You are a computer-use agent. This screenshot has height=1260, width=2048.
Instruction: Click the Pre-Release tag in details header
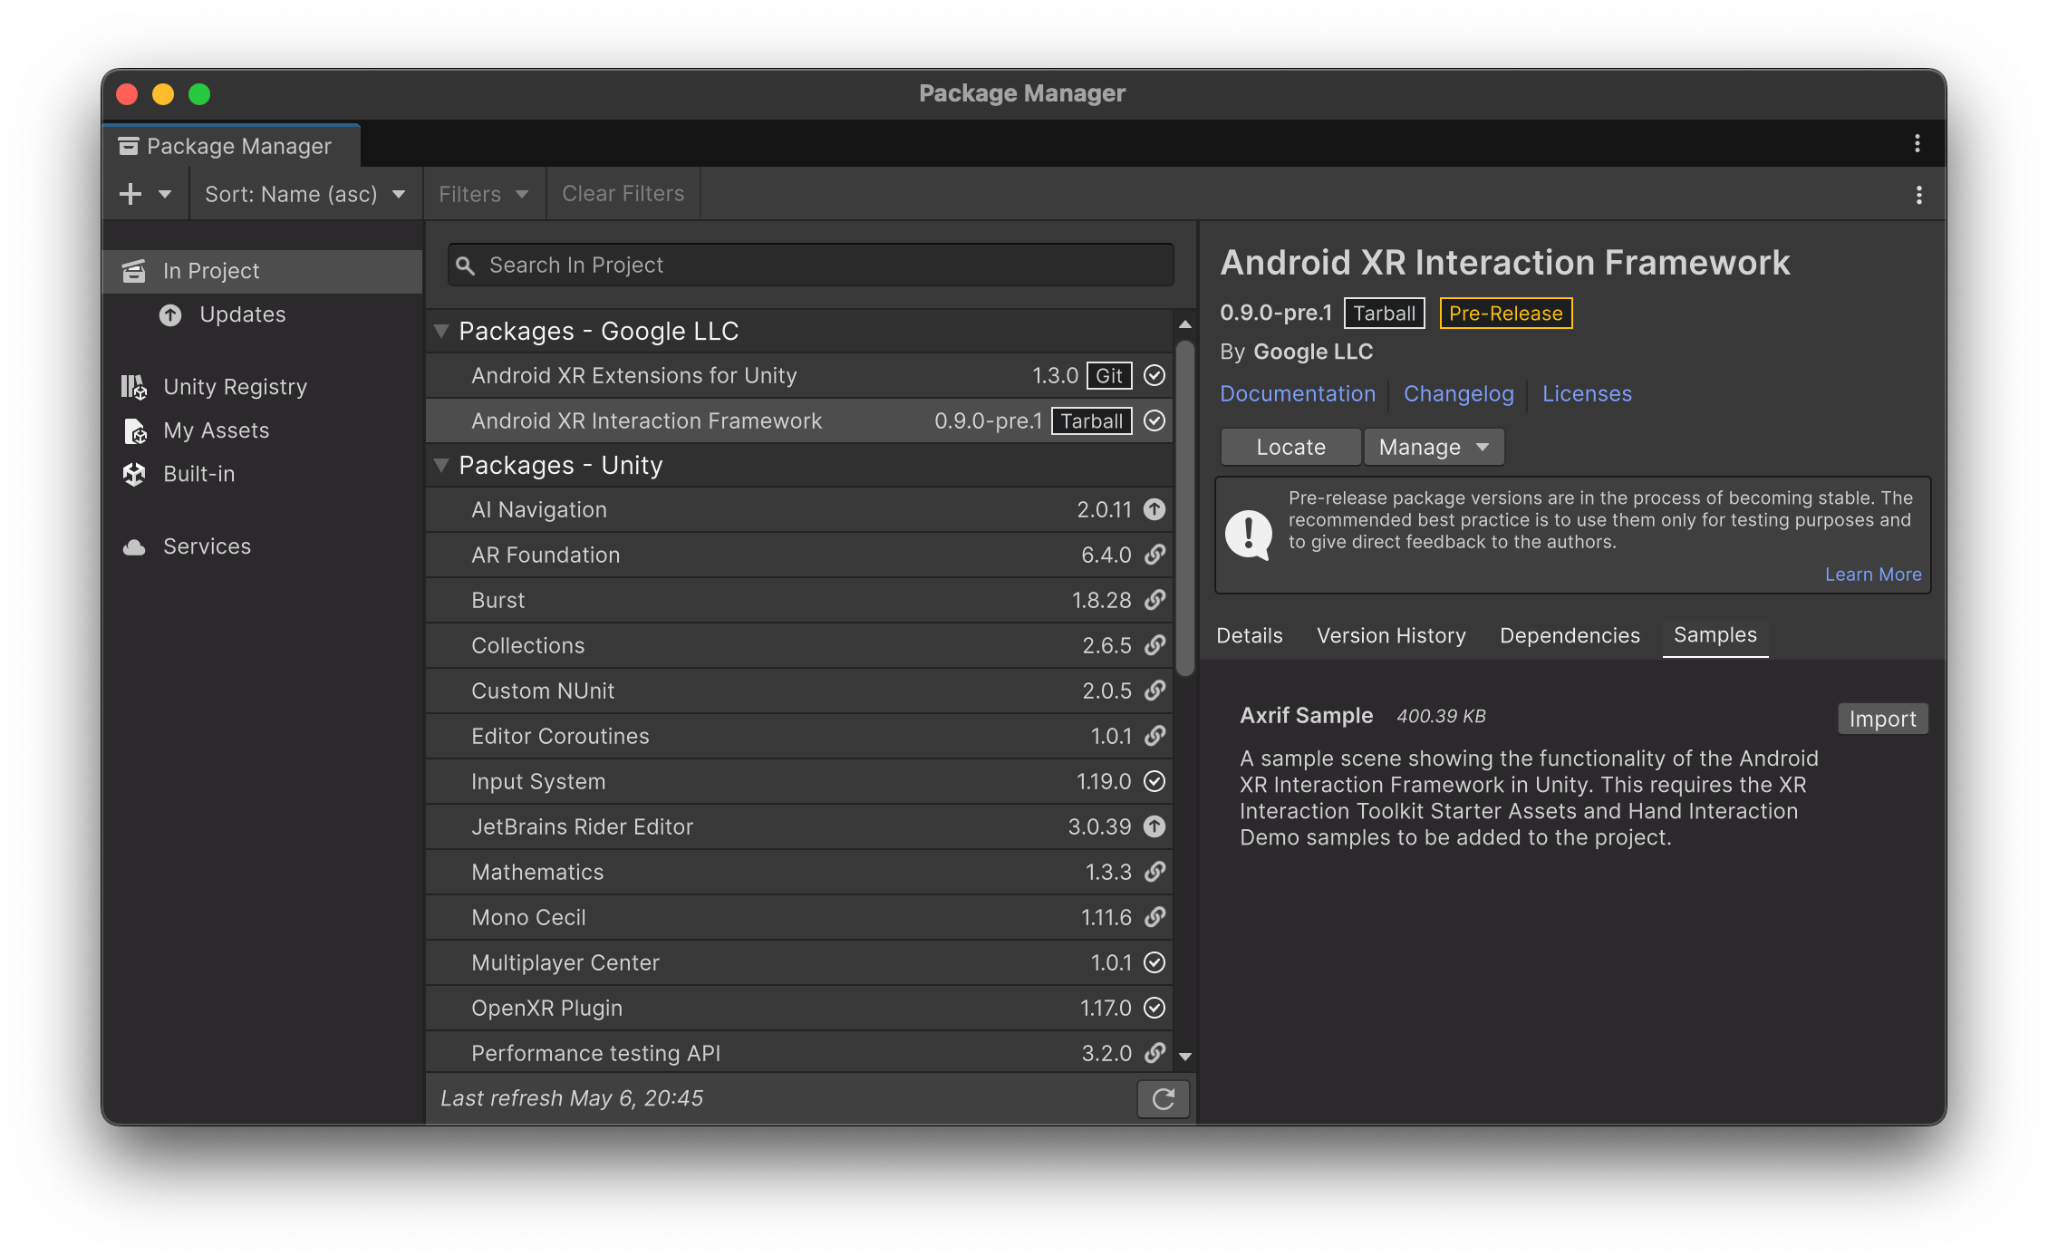click(x=1505, y=313)
